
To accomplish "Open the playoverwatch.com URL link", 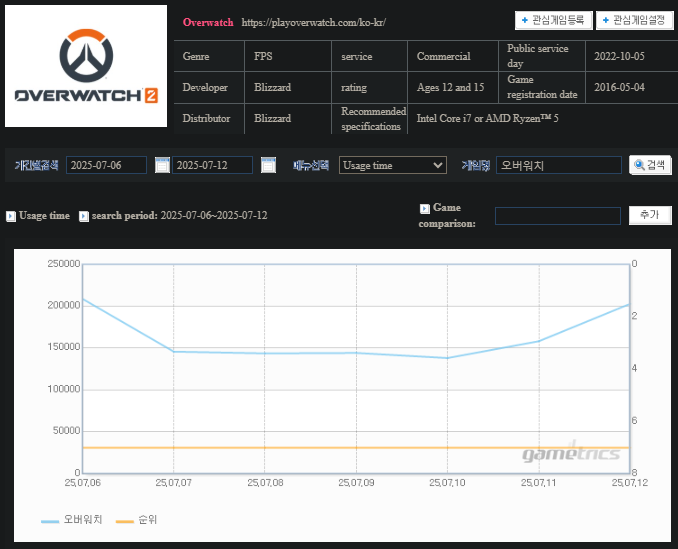I will pos(313,22).
